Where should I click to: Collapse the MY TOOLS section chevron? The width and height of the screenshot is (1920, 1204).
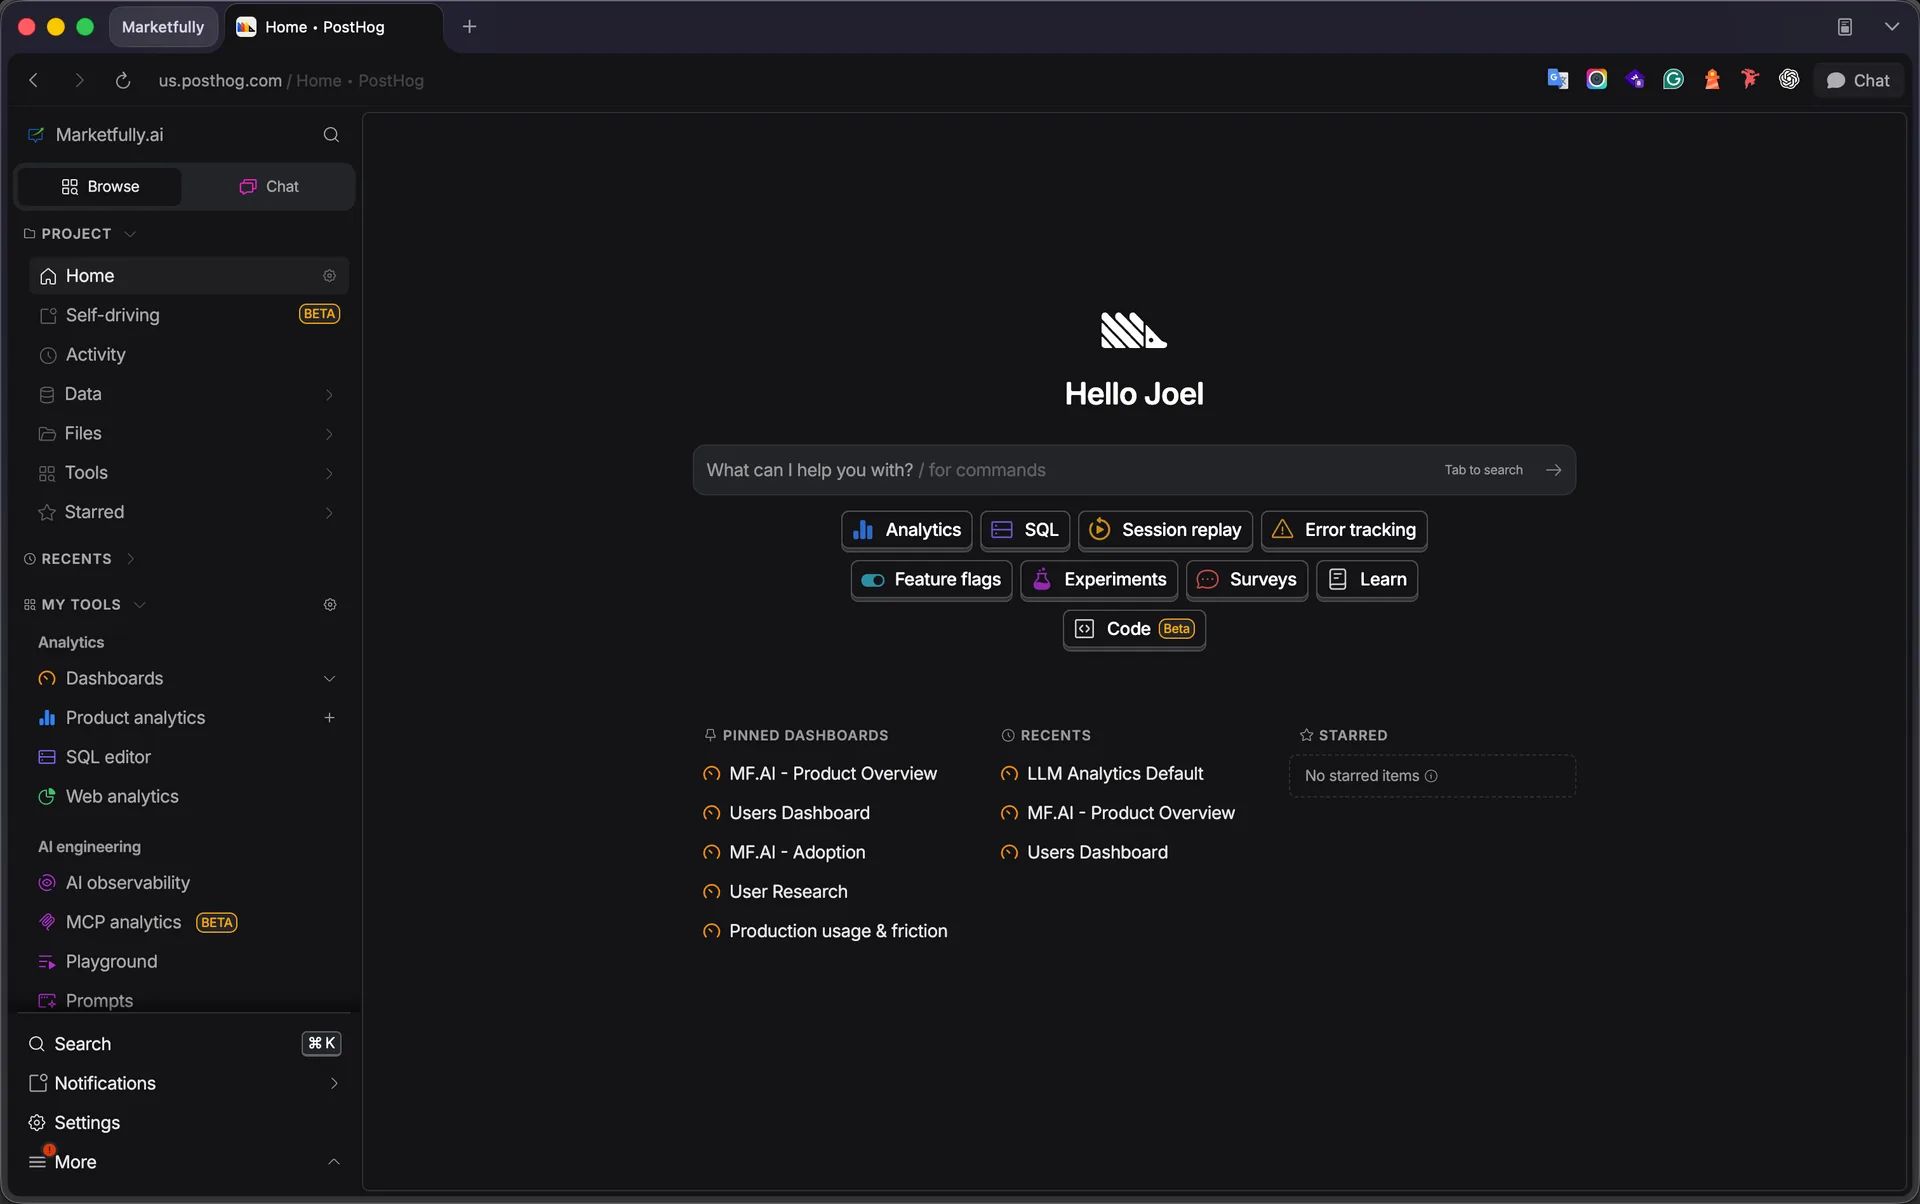140,605
